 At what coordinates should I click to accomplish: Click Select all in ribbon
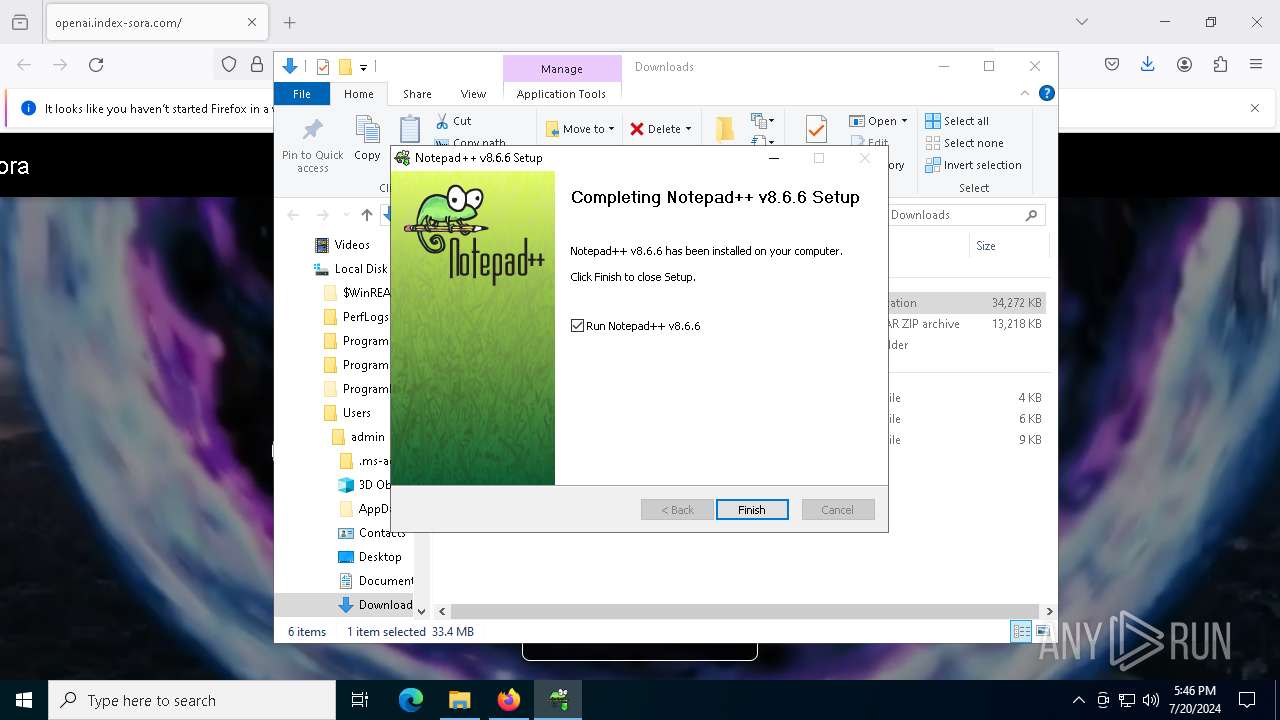[957, 121]
